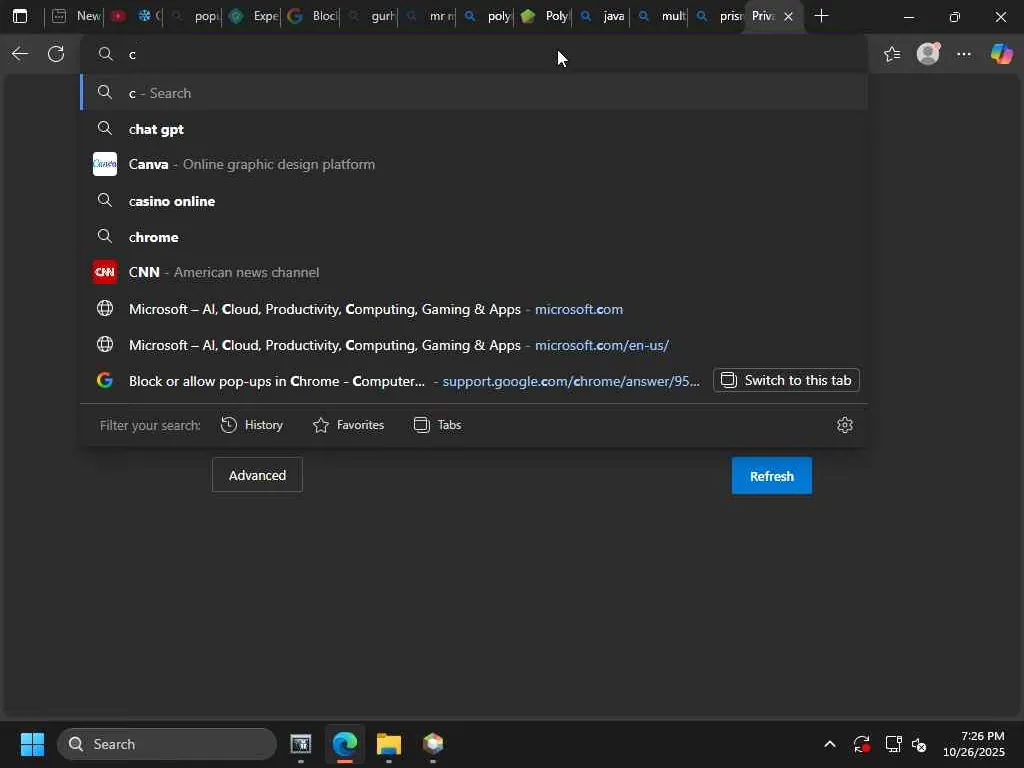Click the display network tray icon
The height and width of the screenshot is (768, 1024).
tap(893, 744)
